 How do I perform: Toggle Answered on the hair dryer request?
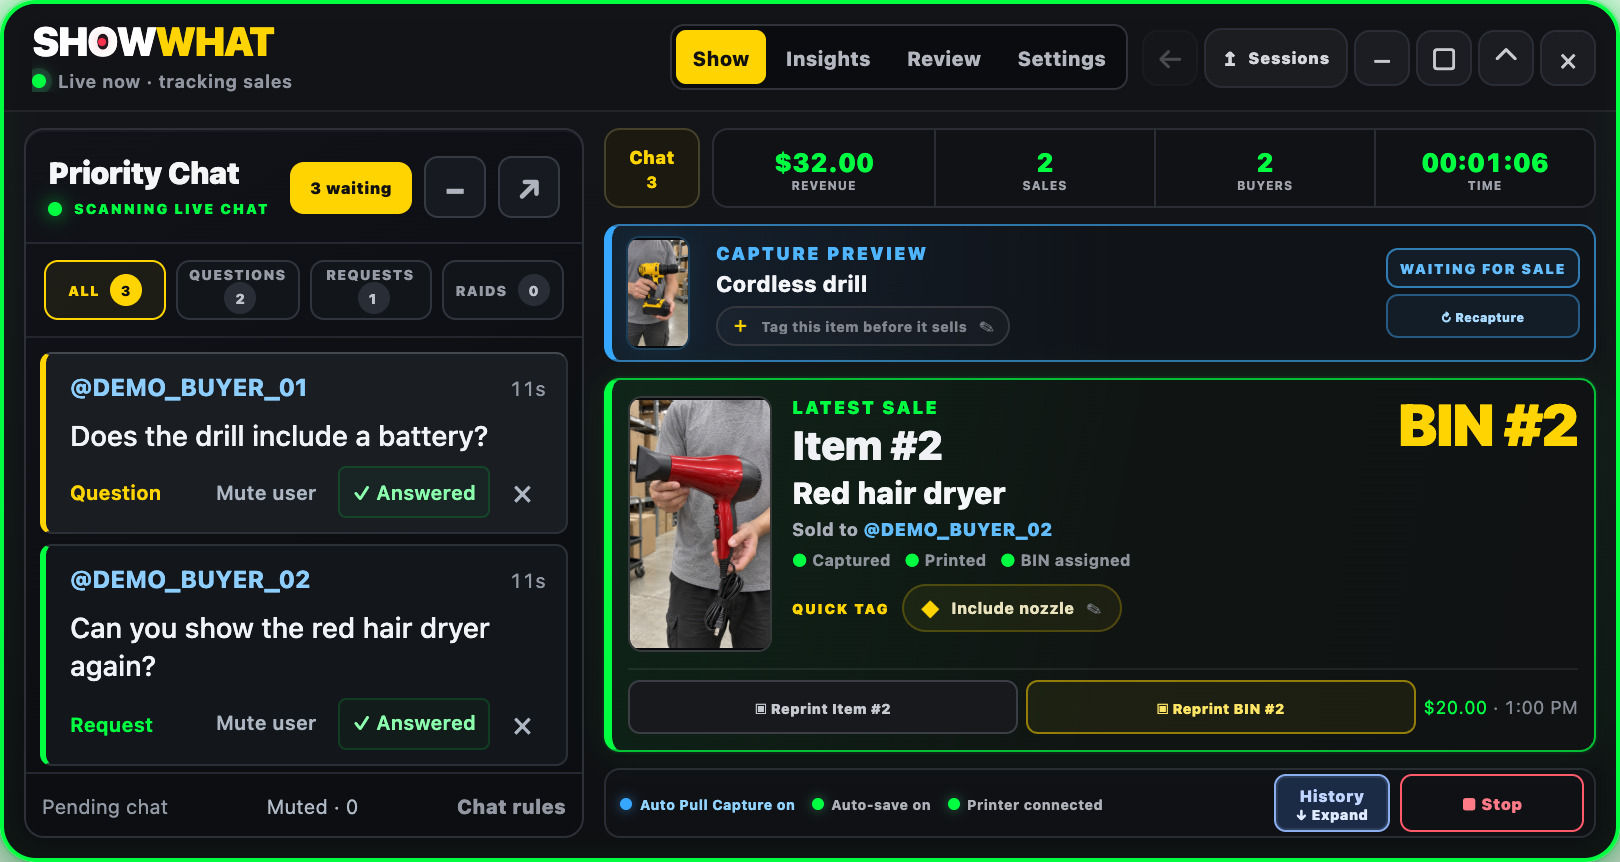tap(414, 723)
